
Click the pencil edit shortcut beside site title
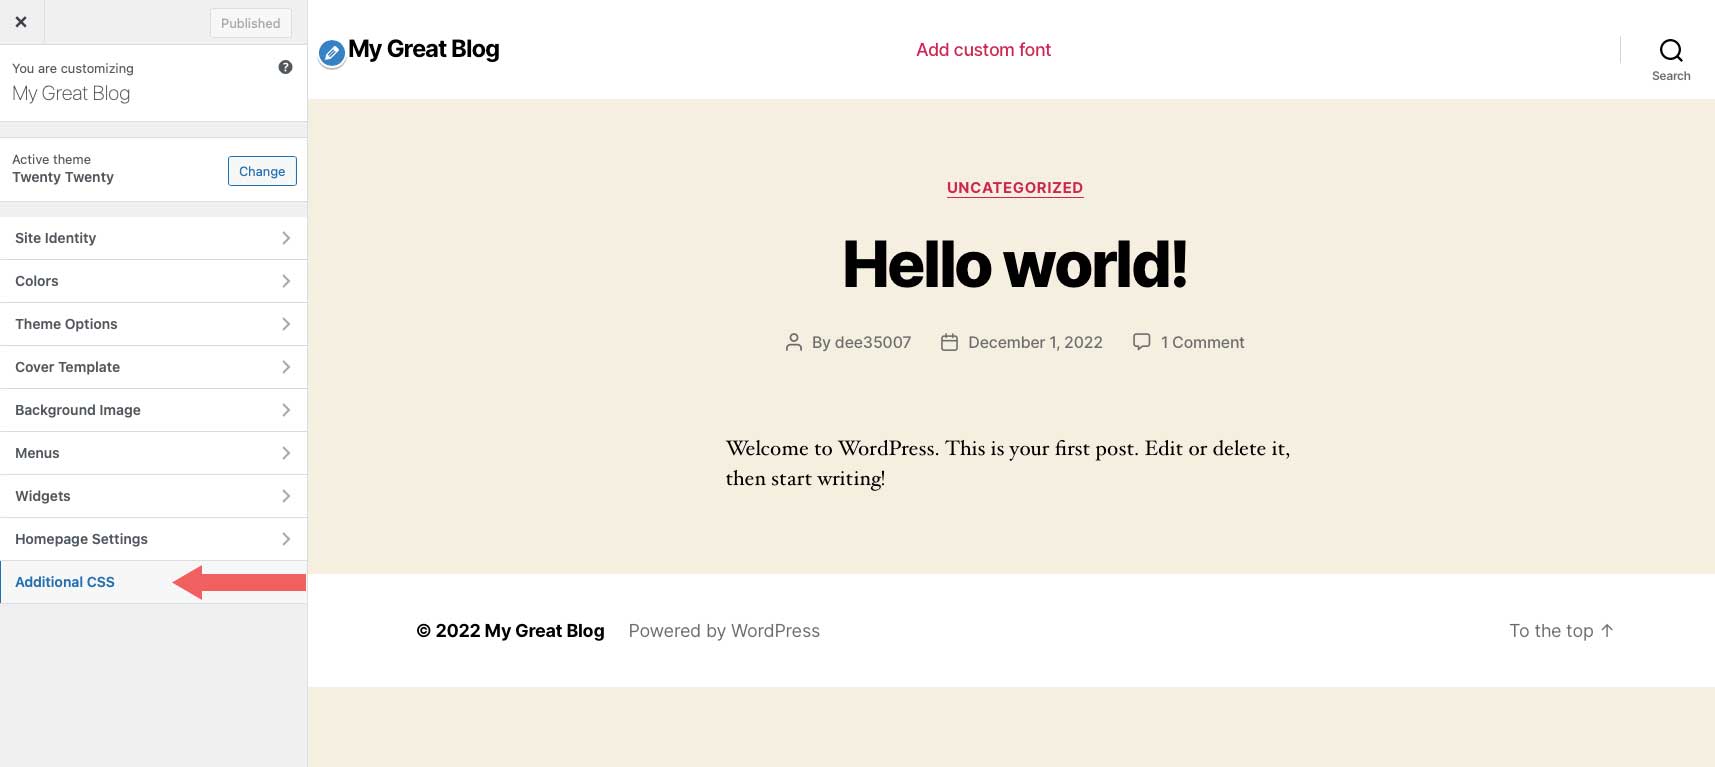pos(331,53)
